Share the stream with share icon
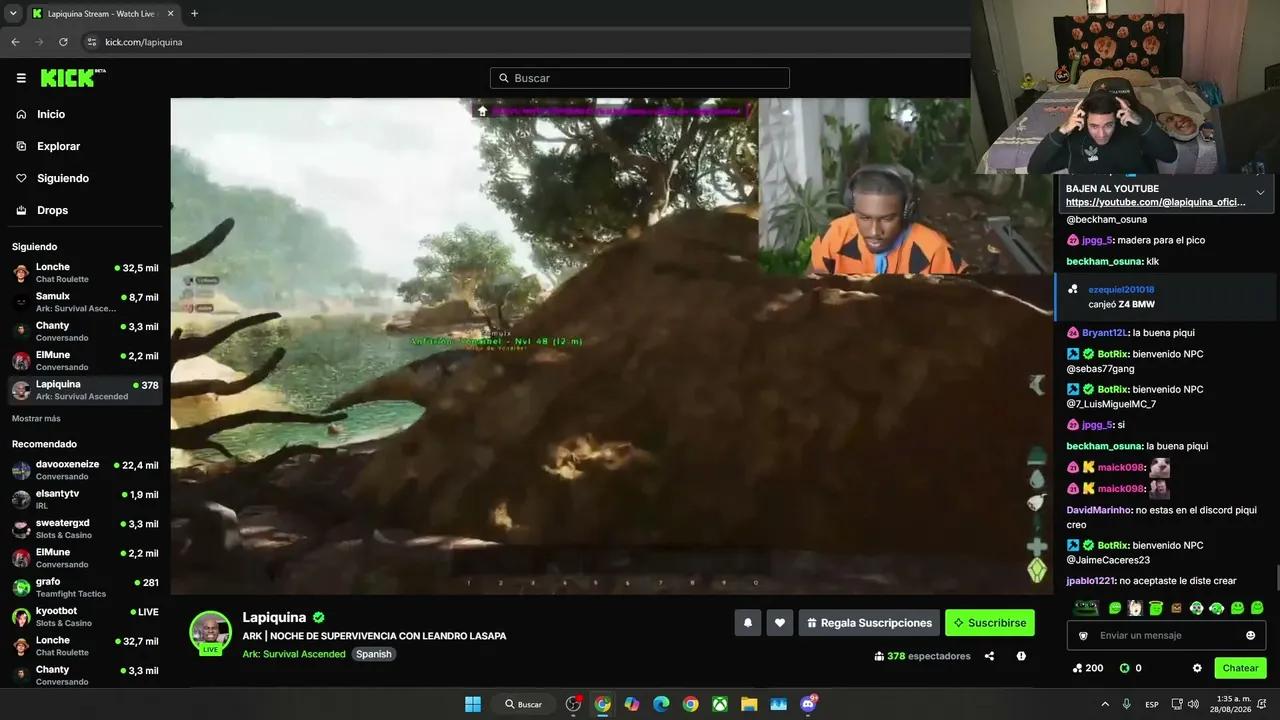The width and height of the screenshot is (1280, 720). pyautogui.click(x=989, y=656)
